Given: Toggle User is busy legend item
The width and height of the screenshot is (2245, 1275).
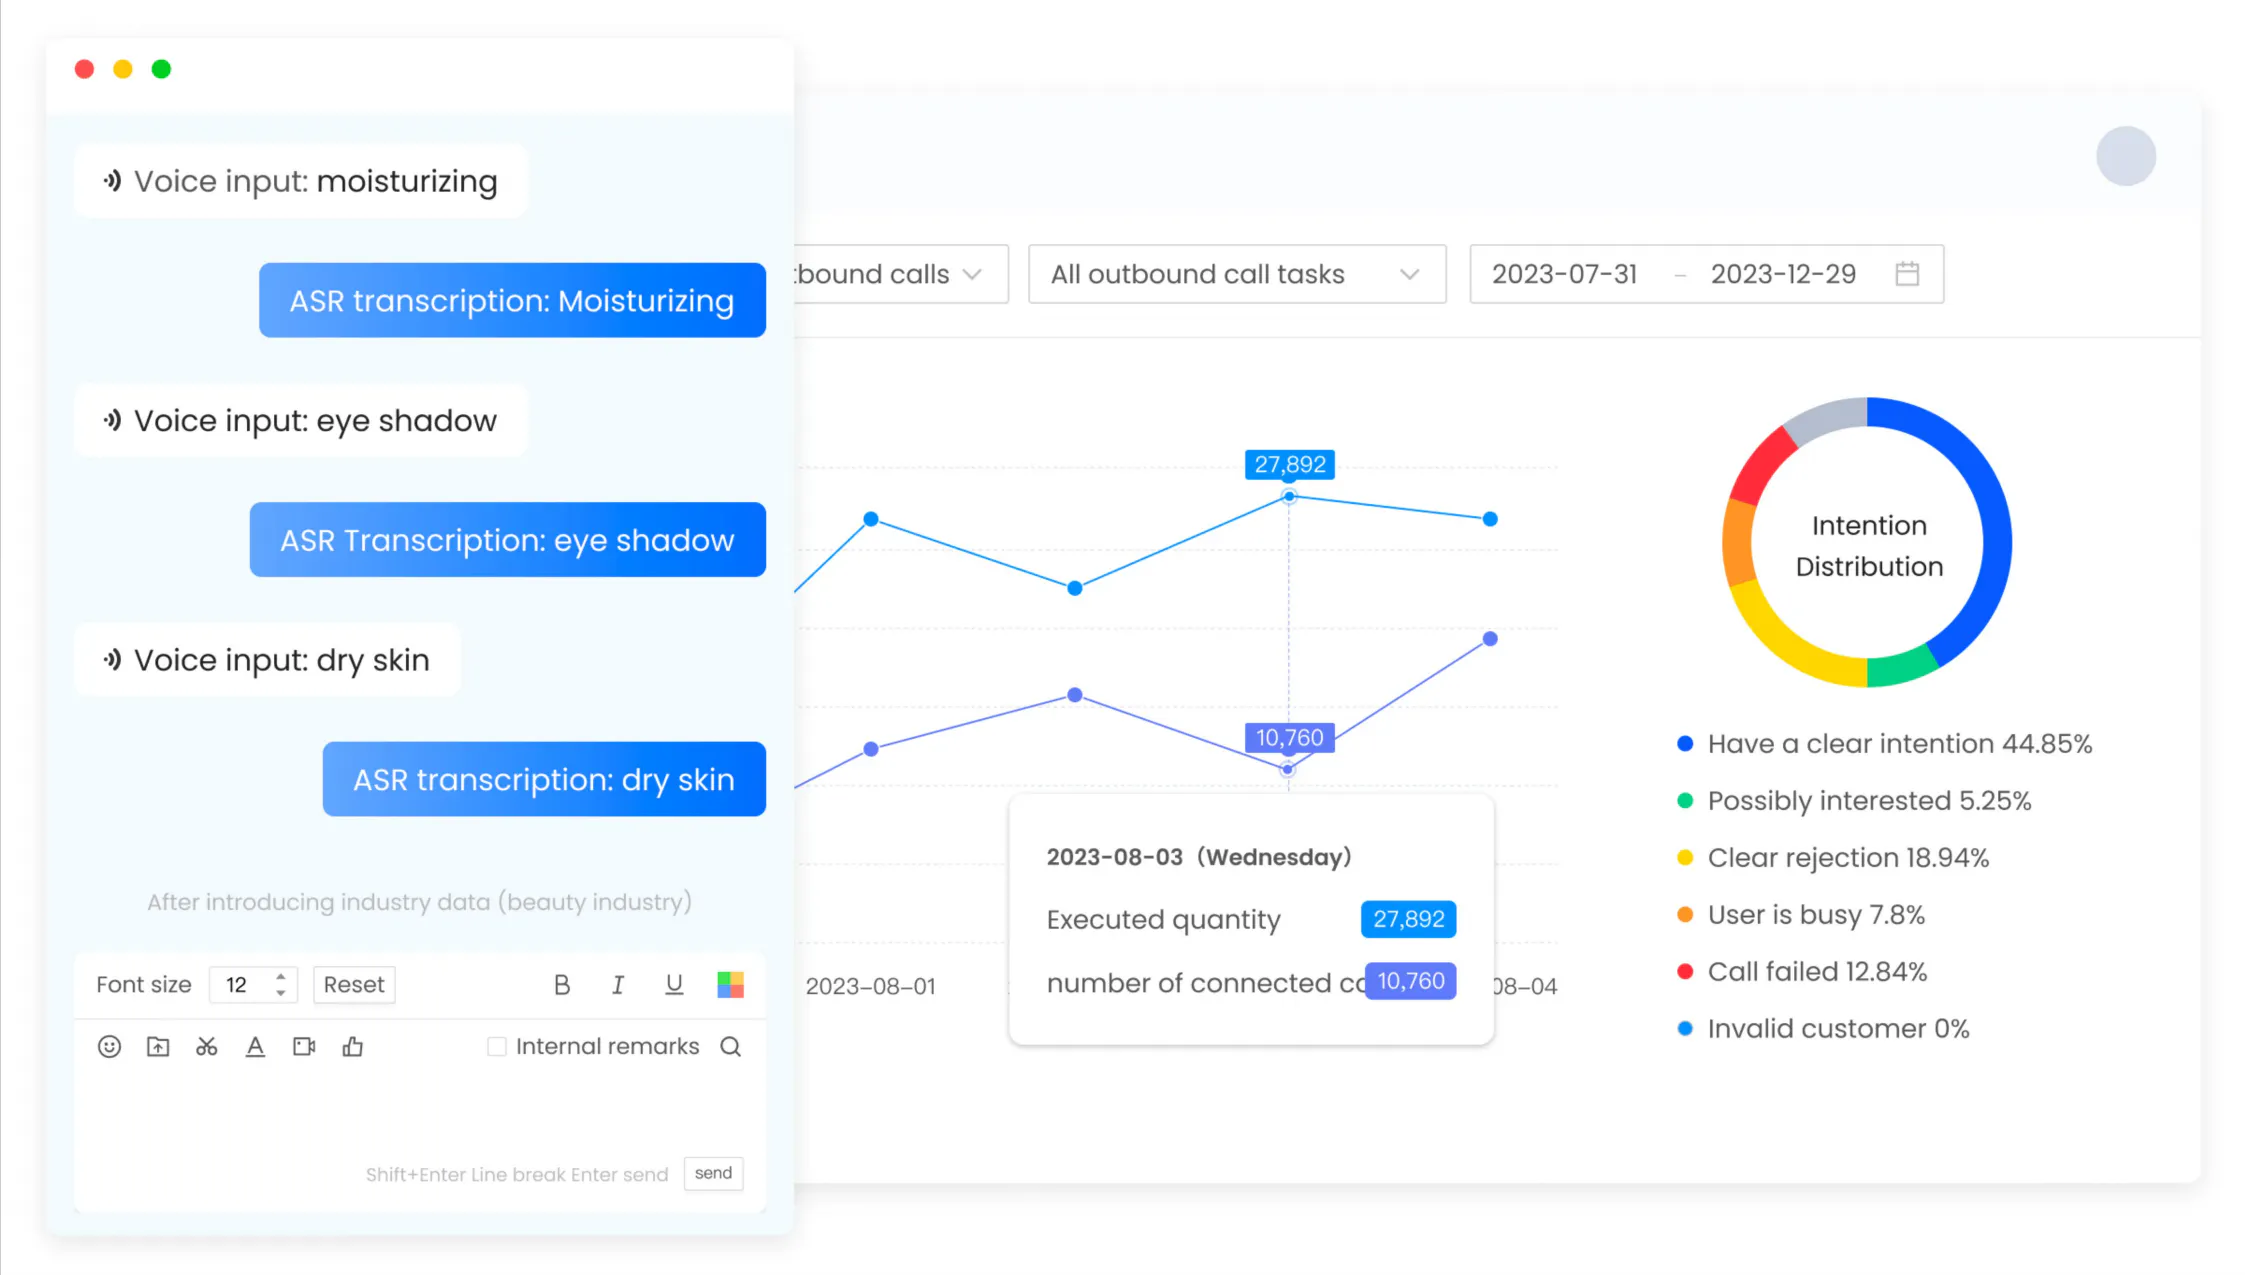Looking at the screenshot, I should point(1800,915).
